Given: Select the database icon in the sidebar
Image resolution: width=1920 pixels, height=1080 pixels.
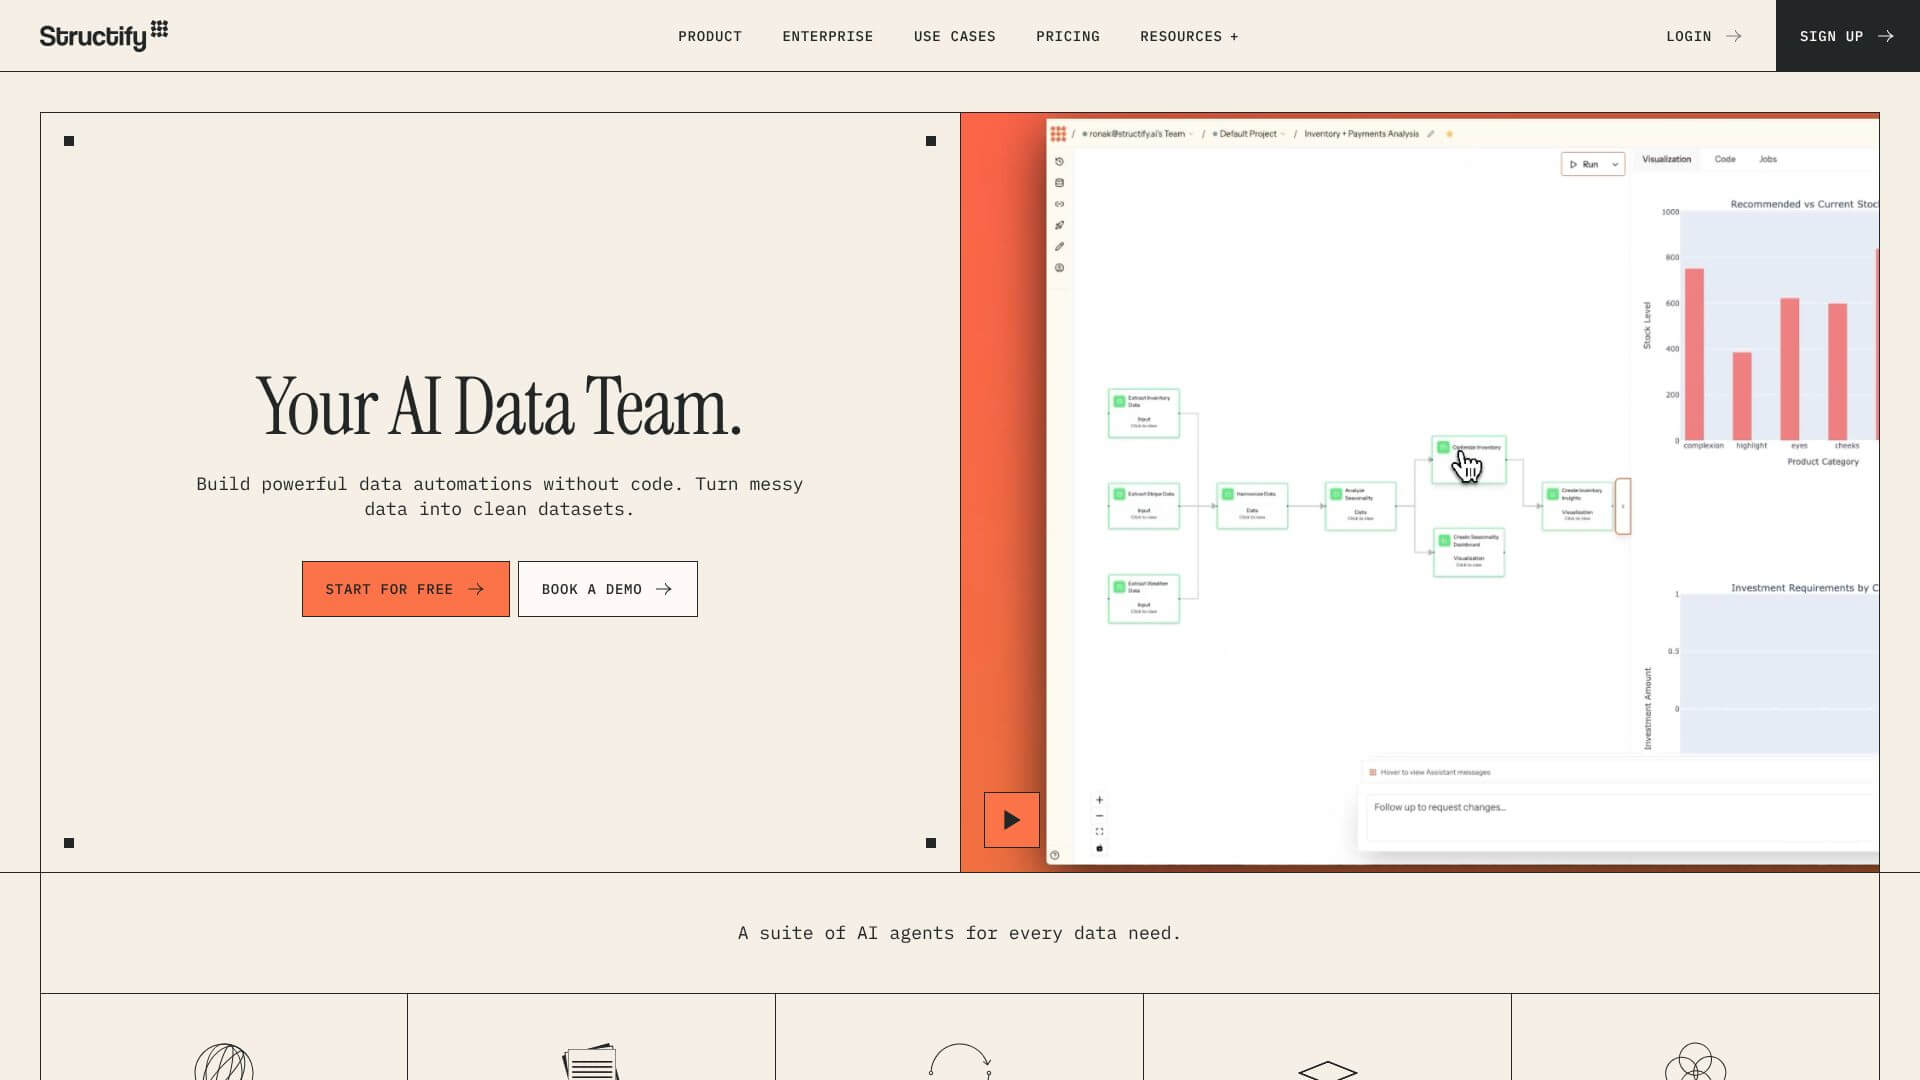Looking at the screenshot, I should click(x=1059, y=182).
